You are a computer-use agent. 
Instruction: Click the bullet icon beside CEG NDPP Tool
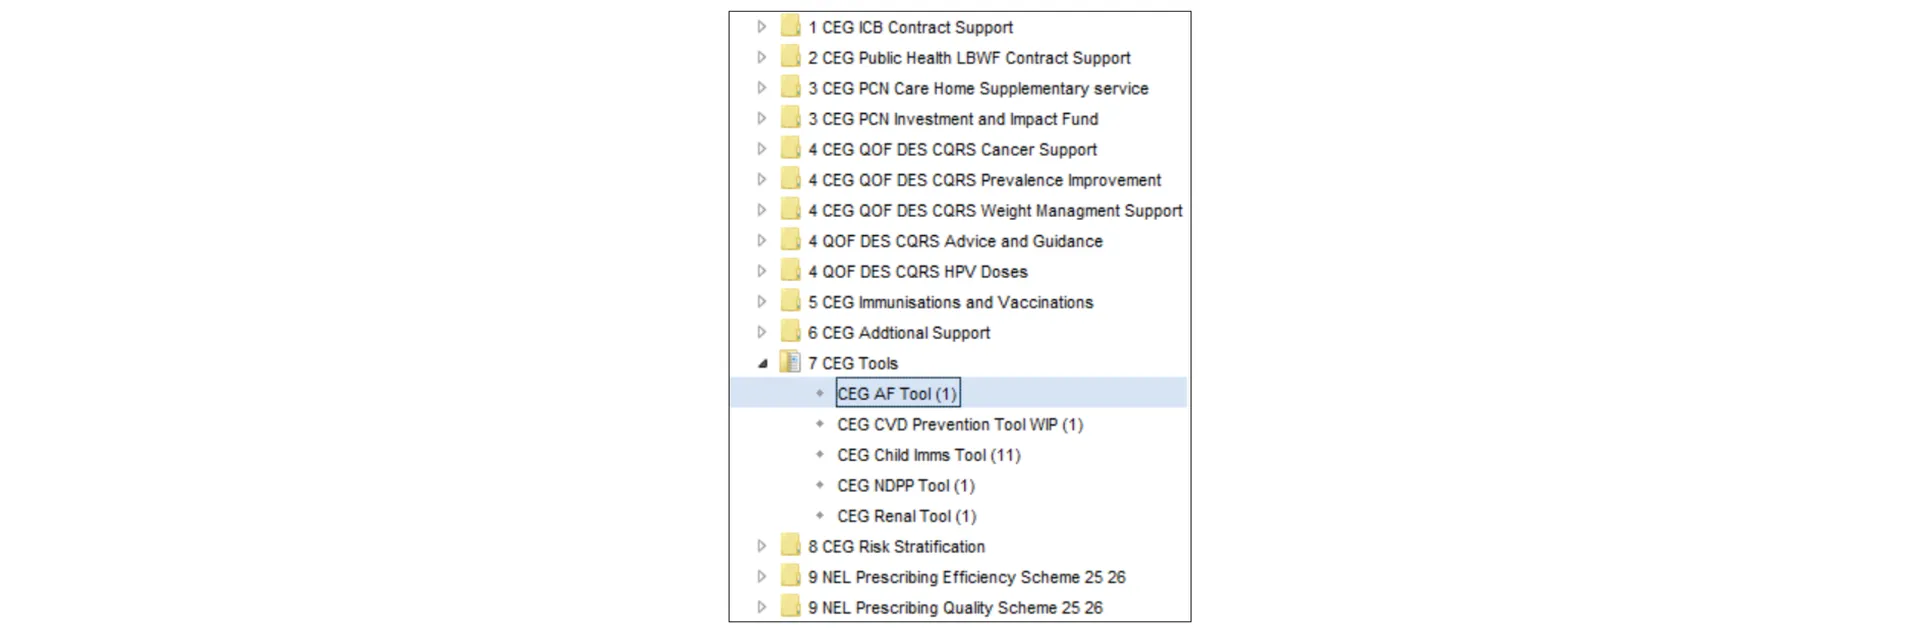[820, 485]
